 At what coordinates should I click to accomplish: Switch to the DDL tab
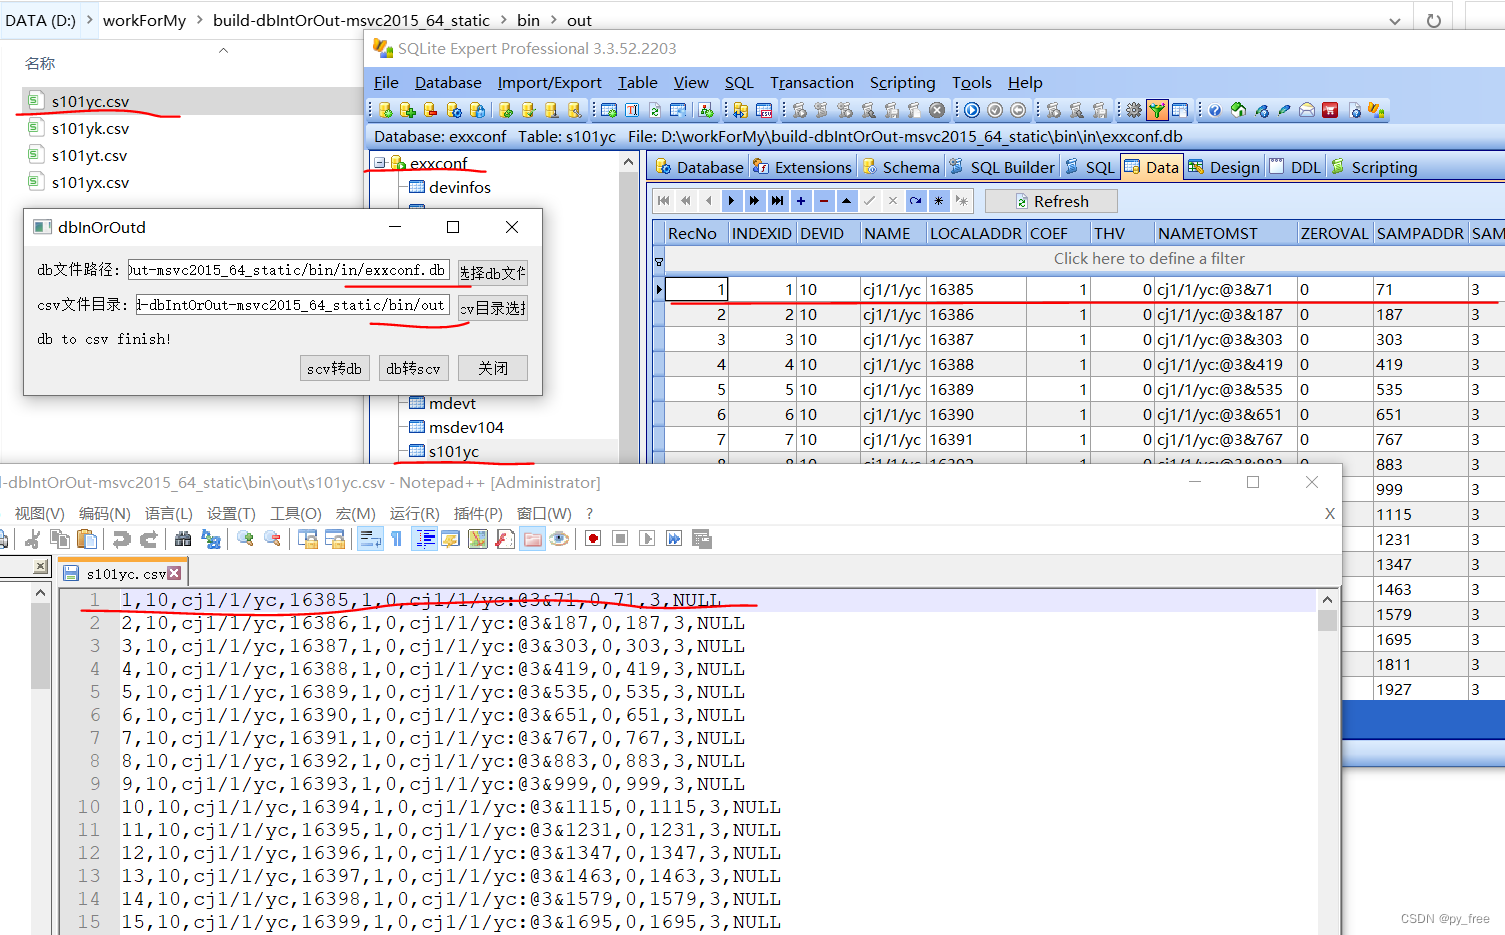pos(1295,167)
